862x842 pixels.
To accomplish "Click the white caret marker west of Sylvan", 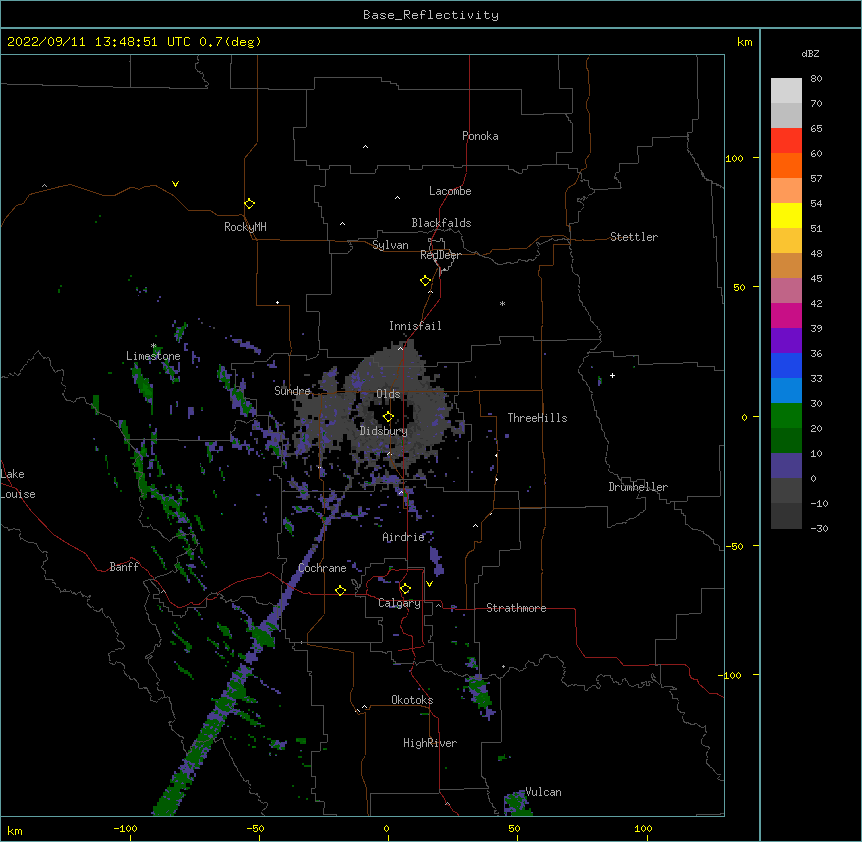I will pyautogui.click(x=342, y=224).
